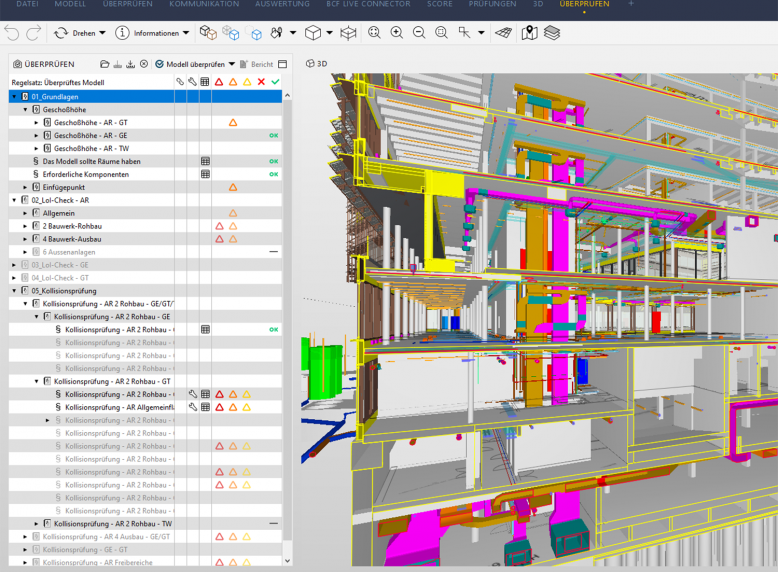
Task: Expand the Geschoßhöhe - AR - GT row
Action: 36,123
